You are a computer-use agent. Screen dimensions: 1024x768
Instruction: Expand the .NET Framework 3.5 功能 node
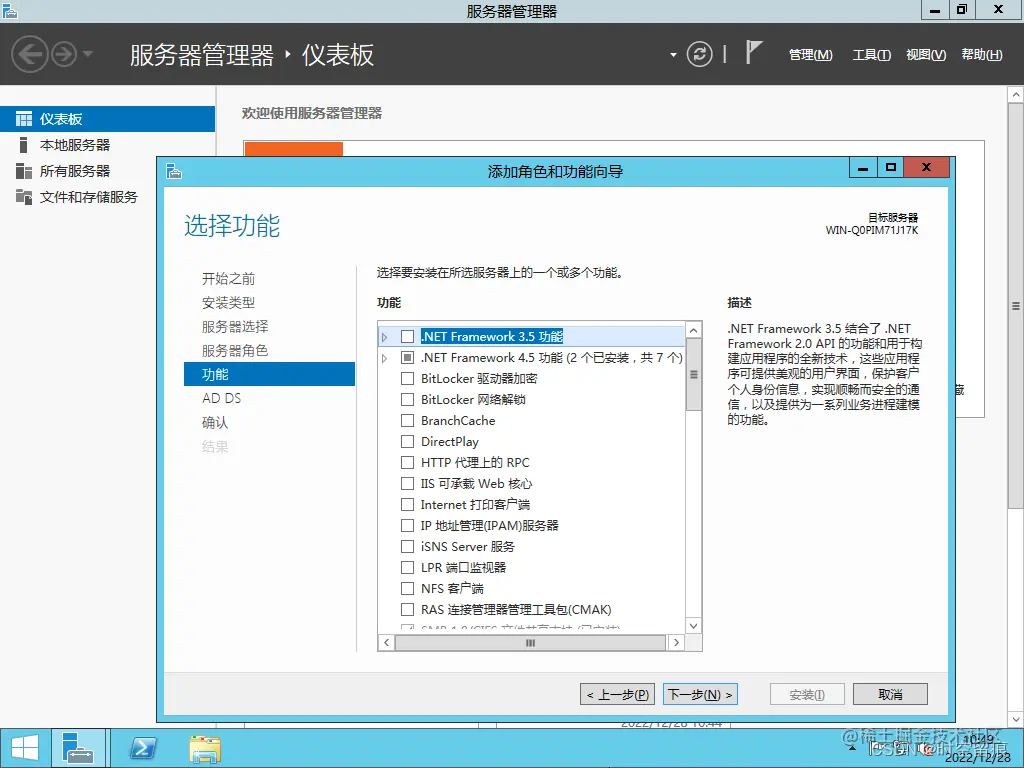[383, 337]
